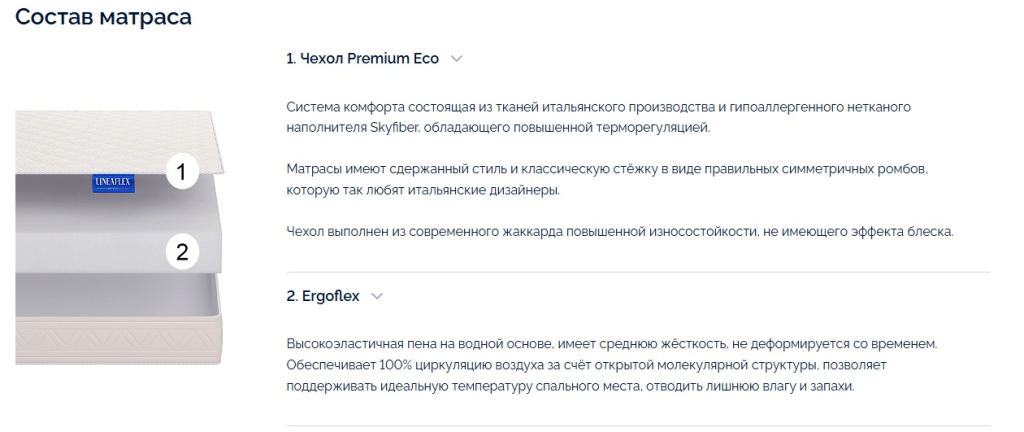Click the 'Состав матраса' heading
Viewport: 1024px width, 432px height.
[103, 16]
